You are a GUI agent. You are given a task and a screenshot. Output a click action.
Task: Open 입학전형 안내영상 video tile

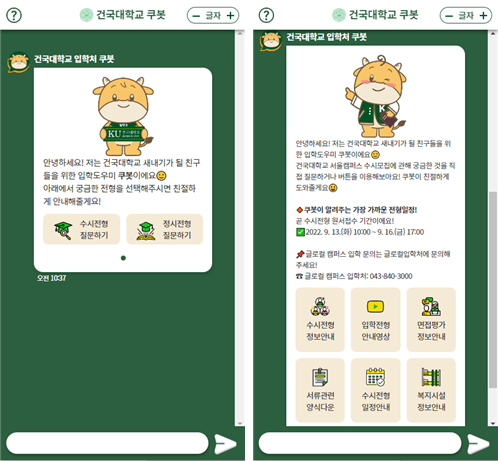click(376, 319)
